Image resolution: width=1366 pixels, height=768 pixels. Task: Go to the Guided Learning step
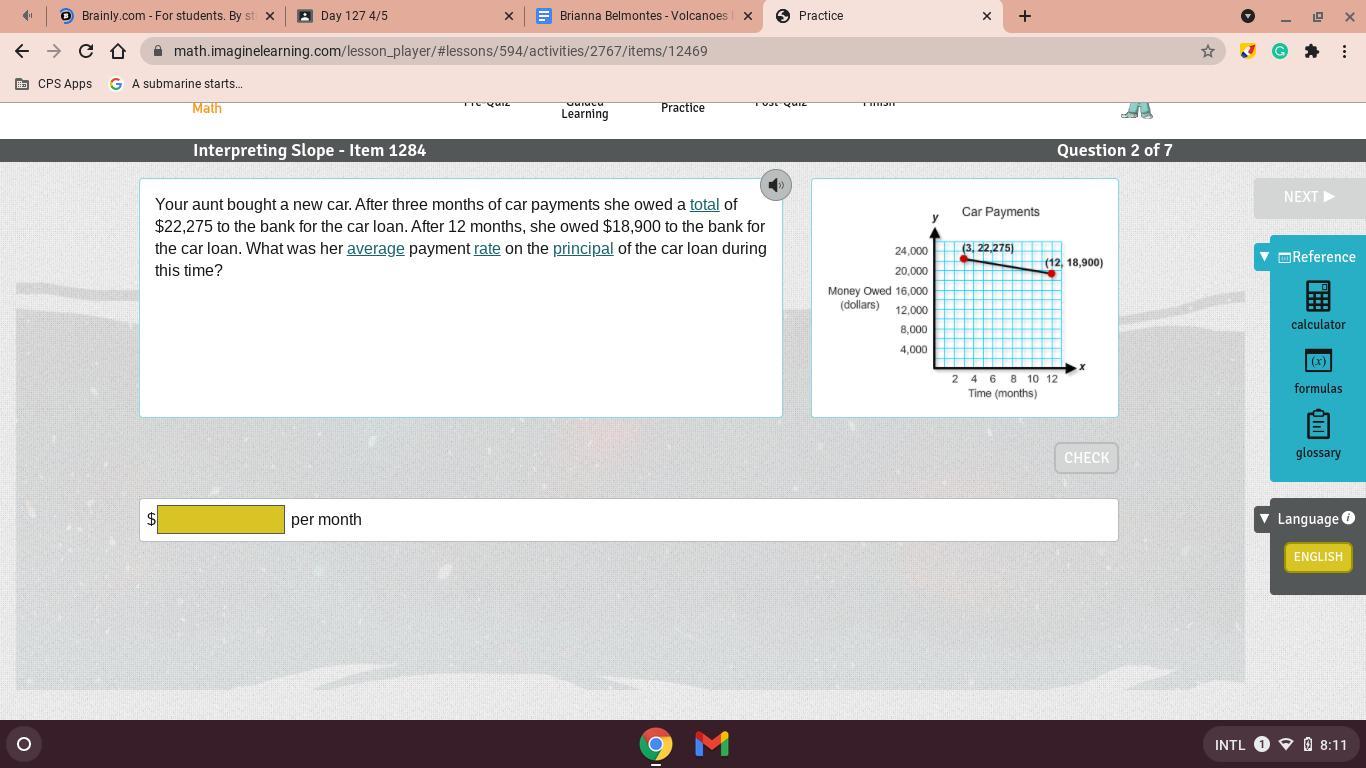[x=585, y=108]
